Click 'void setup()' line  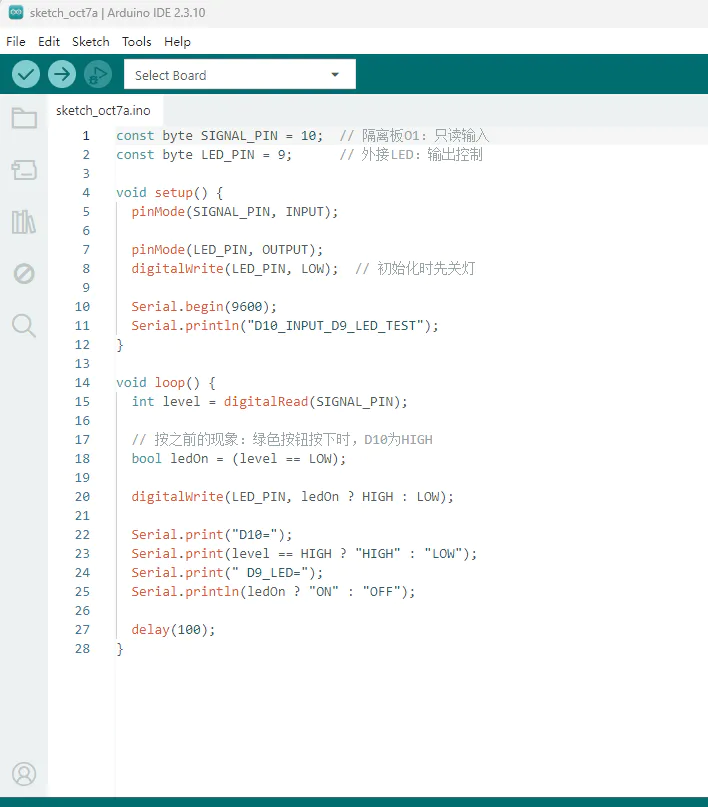pos(169,193)
